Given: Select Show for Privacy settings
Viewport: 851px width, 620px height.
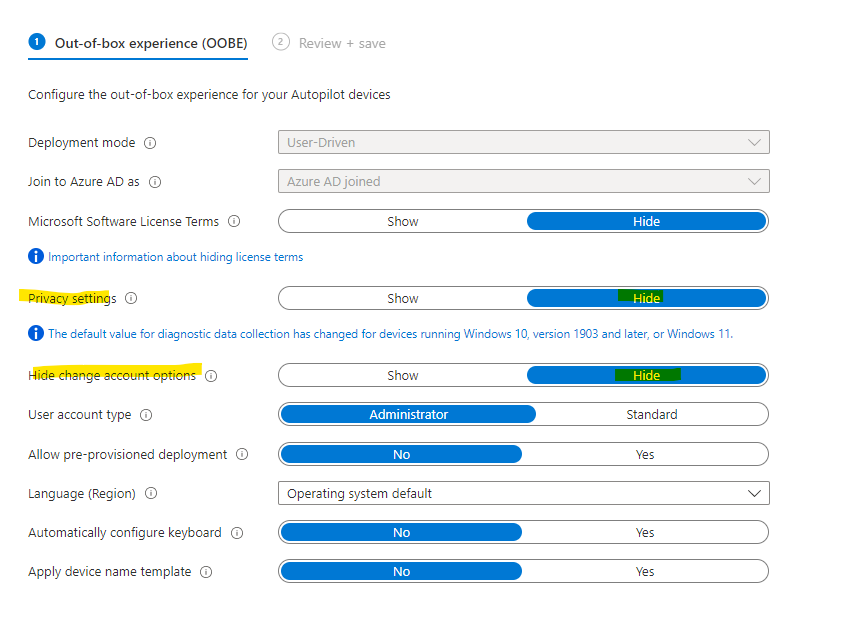Looking at the screenshot, I should [x=402, y=297].
